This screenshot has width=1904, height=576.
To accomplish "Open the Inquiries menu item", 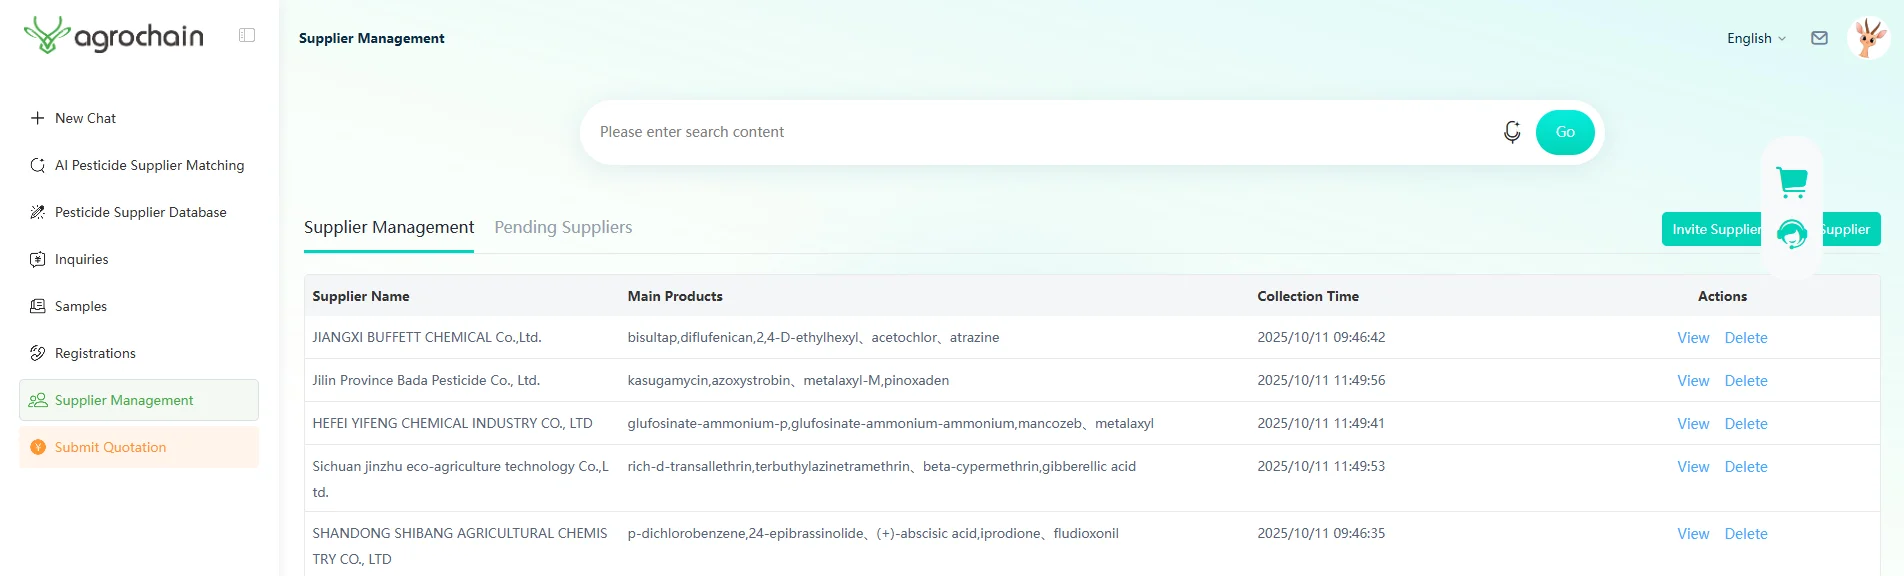I will click(x=81, y=259).
